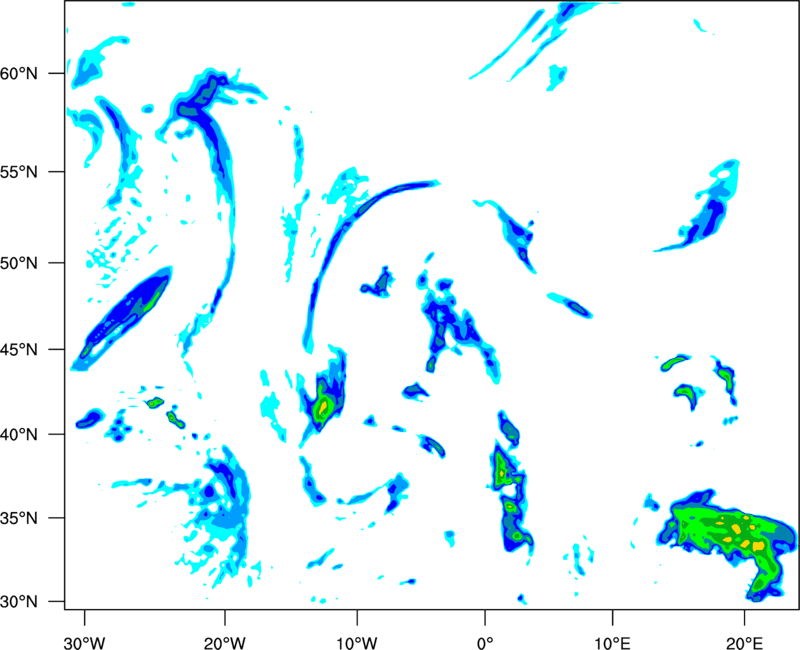Click the 55°N latitude label
800x650 pixels.
coord(19,172)
